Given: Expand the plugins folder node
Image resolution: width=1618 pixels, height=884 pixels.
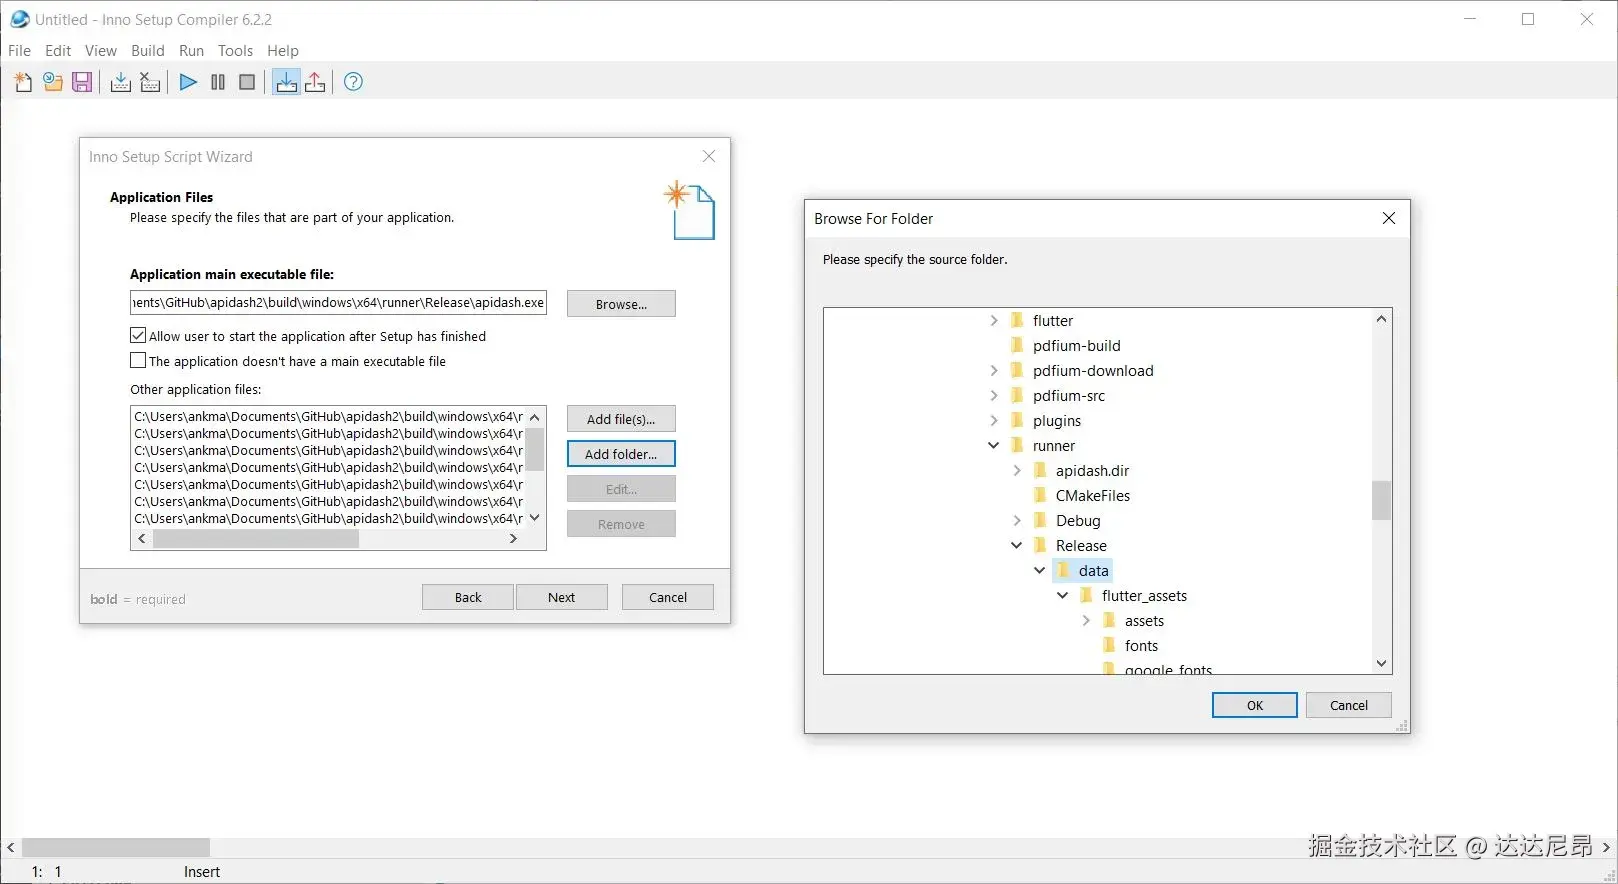Looking at the screenshot, I should pyautogui.click(x=993, y=420).
